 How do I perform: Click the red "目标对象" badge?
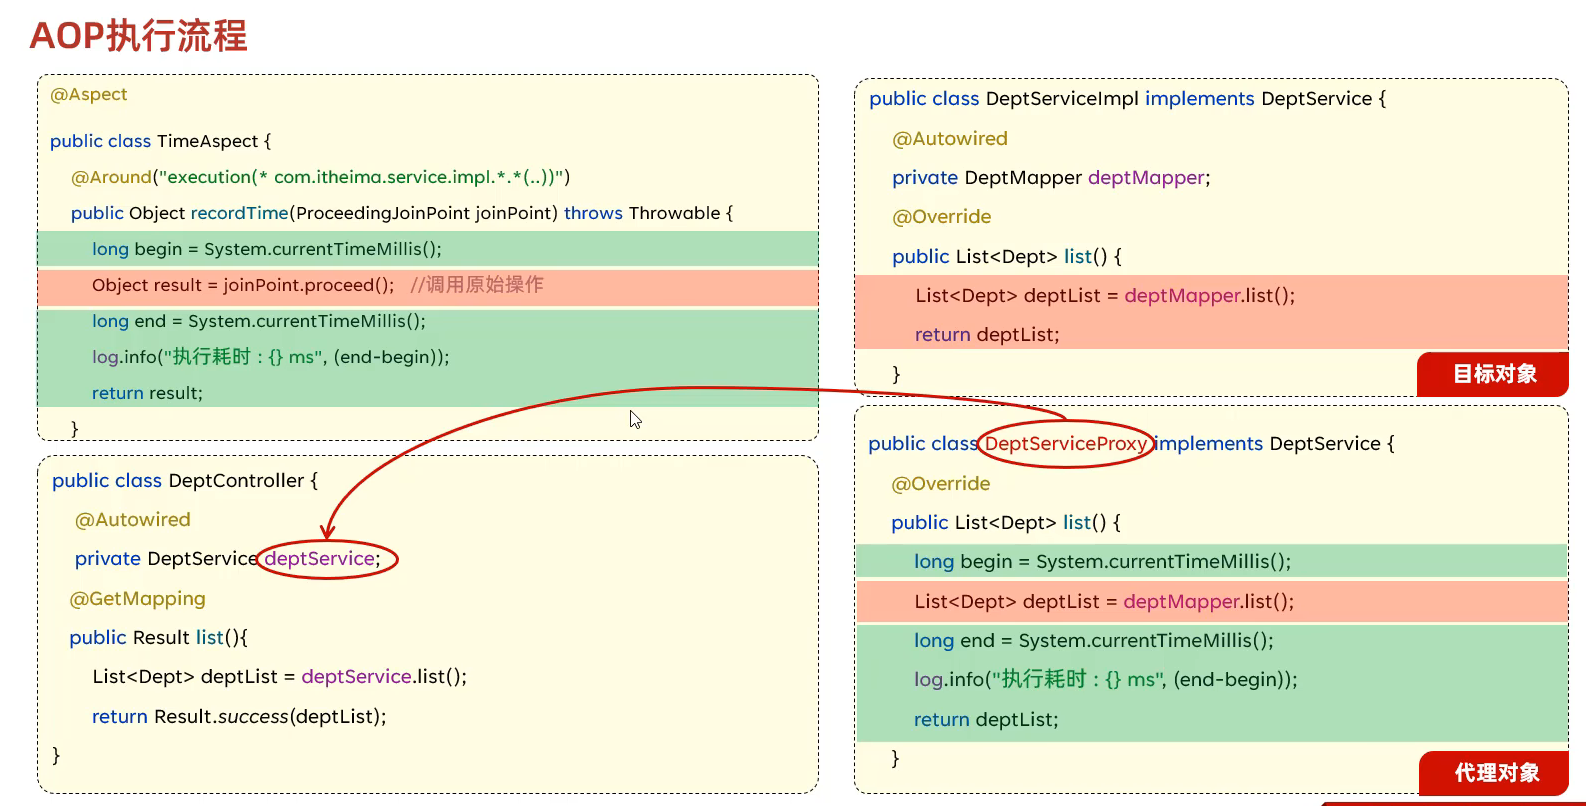(1493, 374)
